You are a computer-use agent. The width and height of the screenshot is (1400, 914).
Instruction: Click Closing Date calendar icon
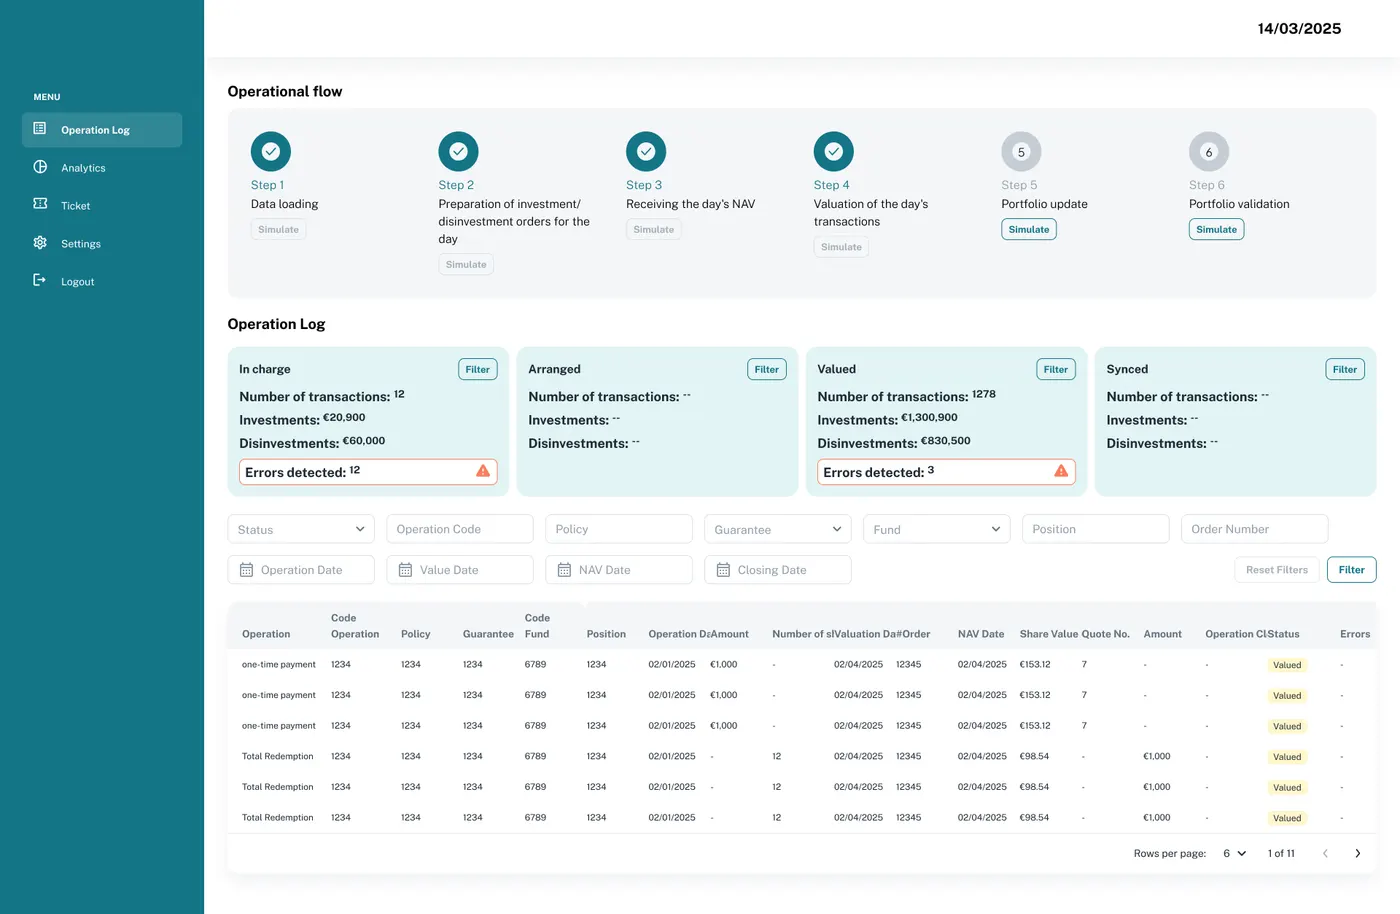[x=723, y=570]
